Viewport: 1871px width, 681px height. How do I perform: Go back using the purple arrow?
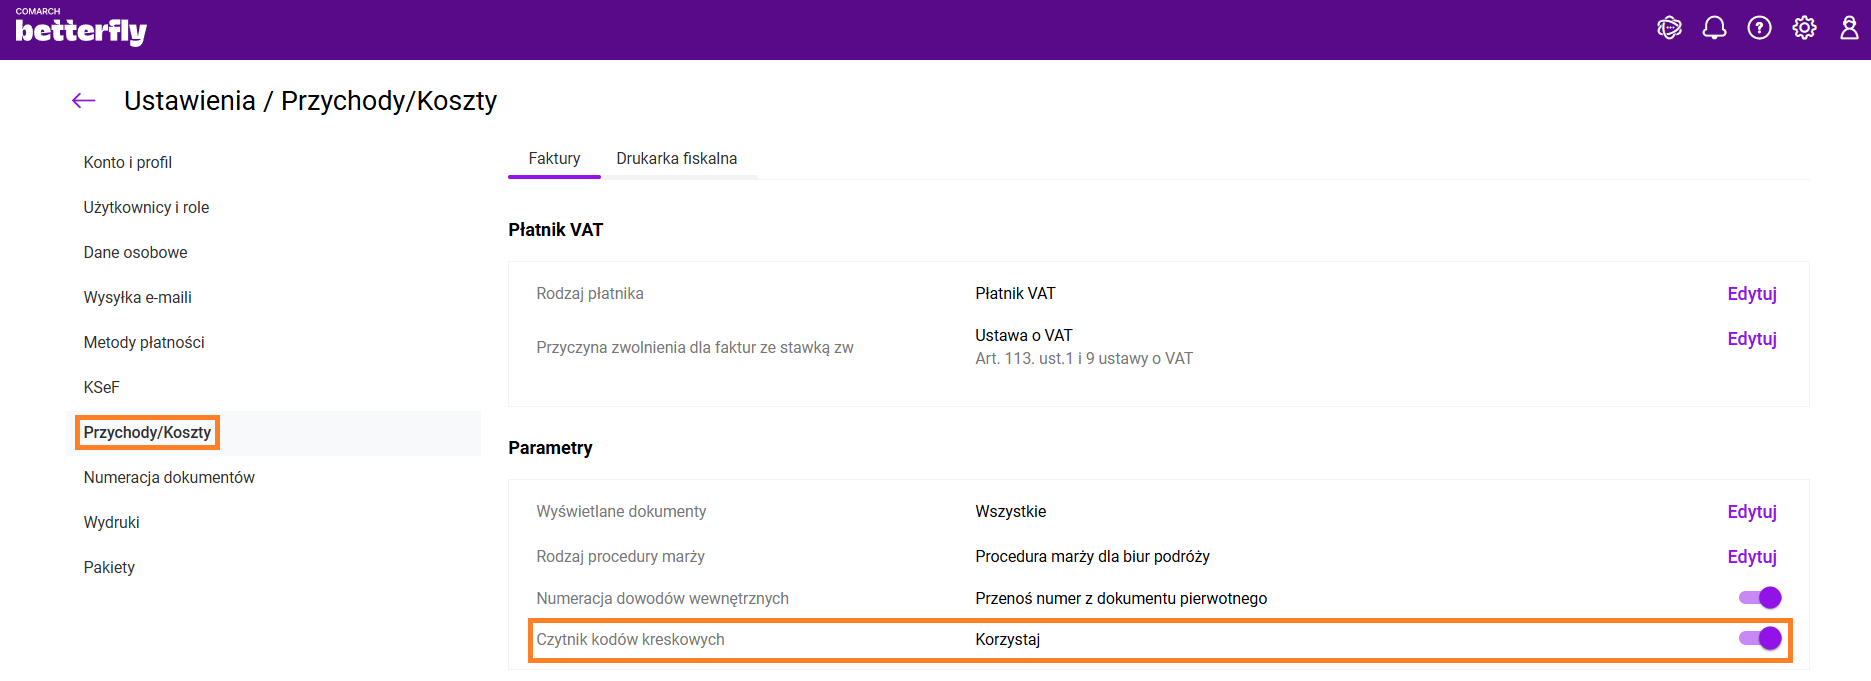click(x=84, y=100)
